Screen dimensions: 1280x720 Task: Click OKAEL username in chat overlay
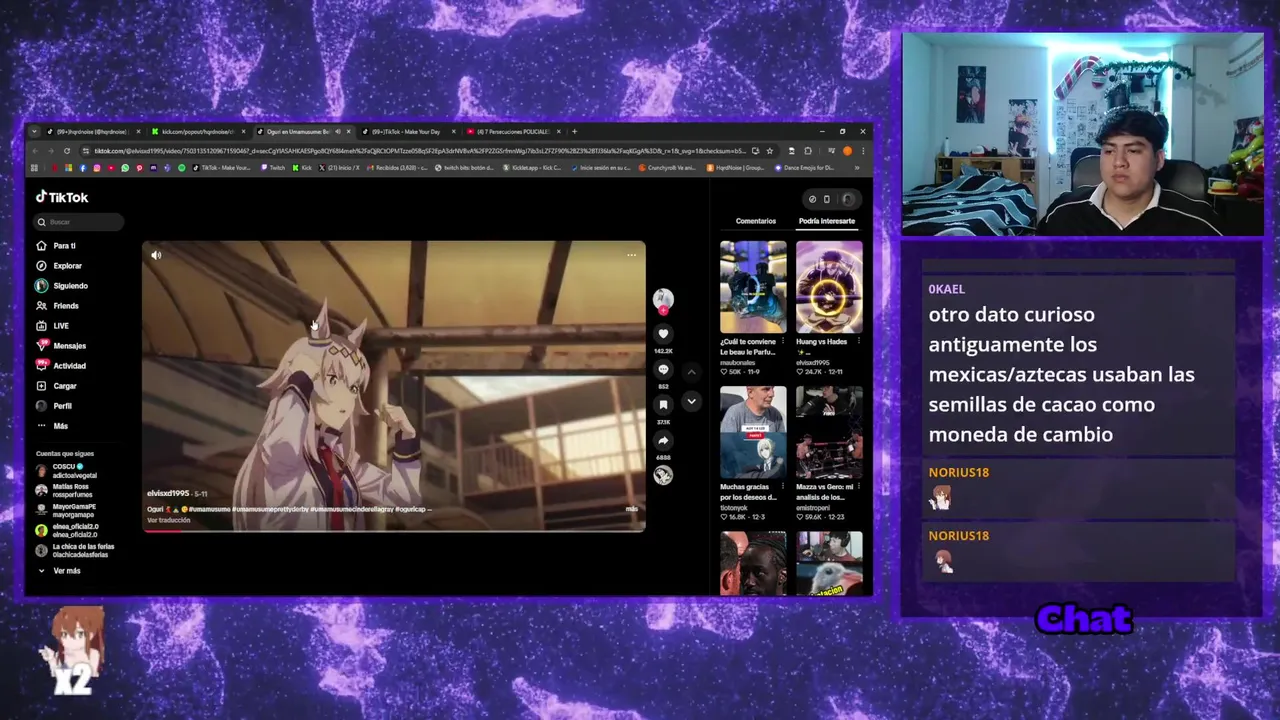click(x=946, y=289)
